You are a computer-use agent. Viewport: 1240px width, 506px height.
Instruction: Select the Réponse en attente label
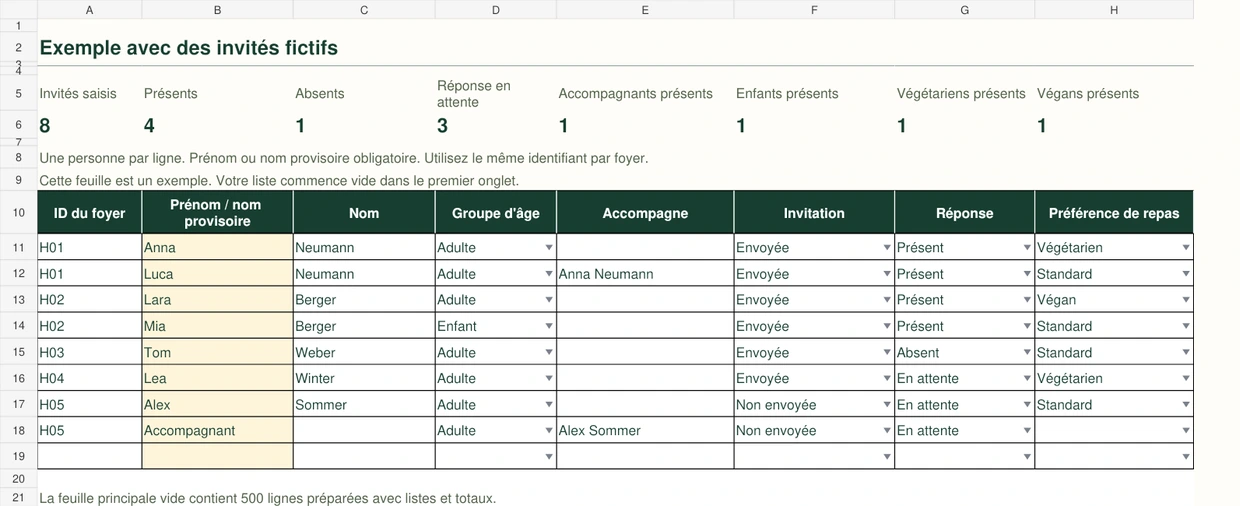coord(474,94)
